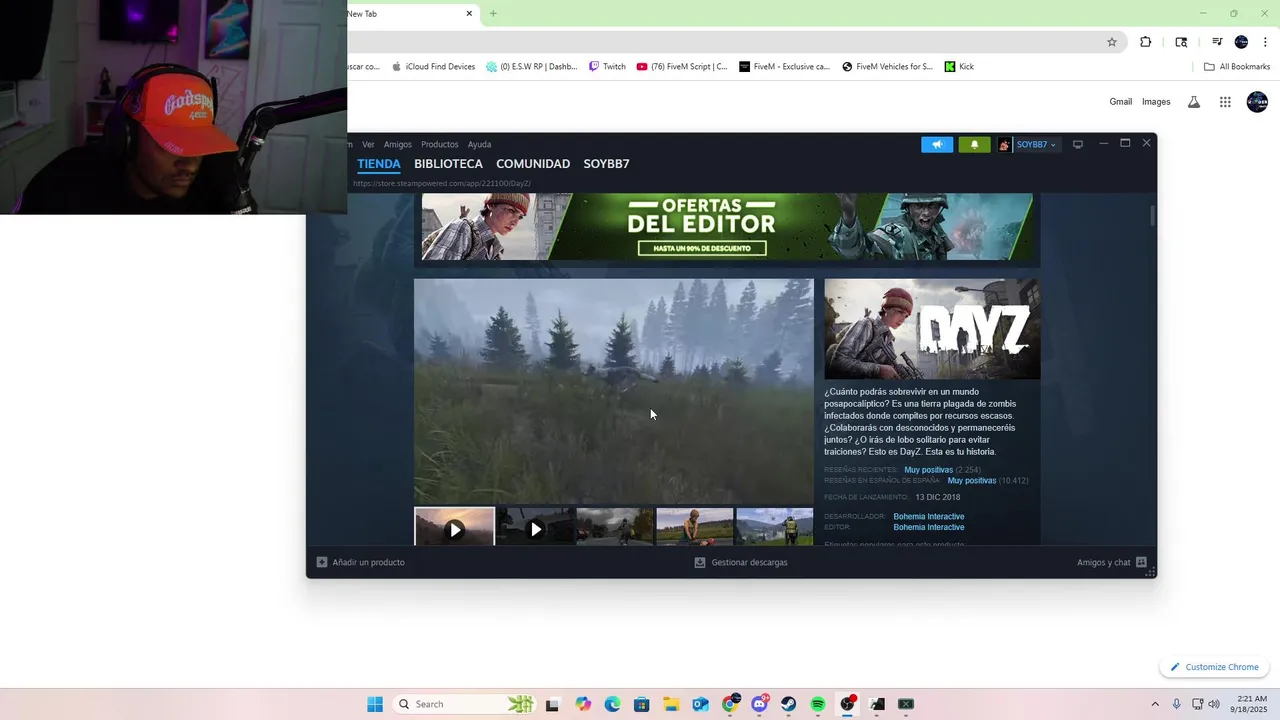
Task: Open the FiveM Vehicles bookmark
Action: pos(887,67)
